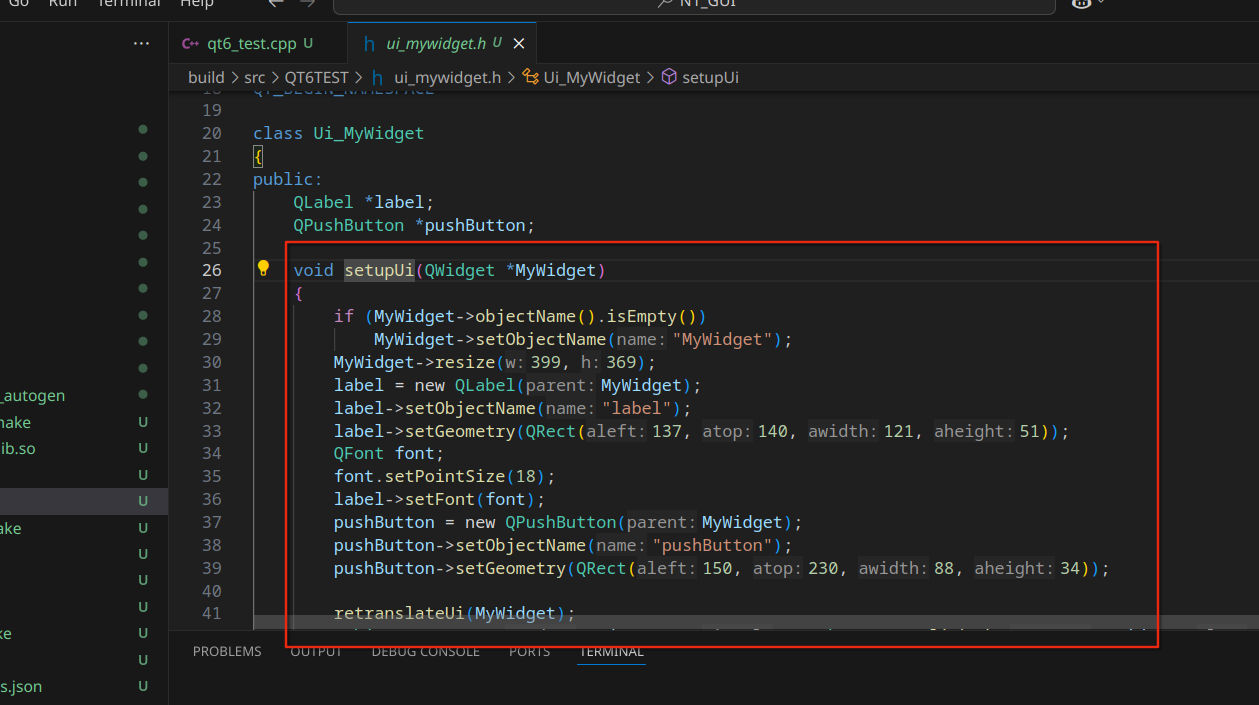Image resolution: width=1259 pixels, height=705 pixels.
Task: Select the '_autogen' item in the explorer
Action: [x=32, y=395]
